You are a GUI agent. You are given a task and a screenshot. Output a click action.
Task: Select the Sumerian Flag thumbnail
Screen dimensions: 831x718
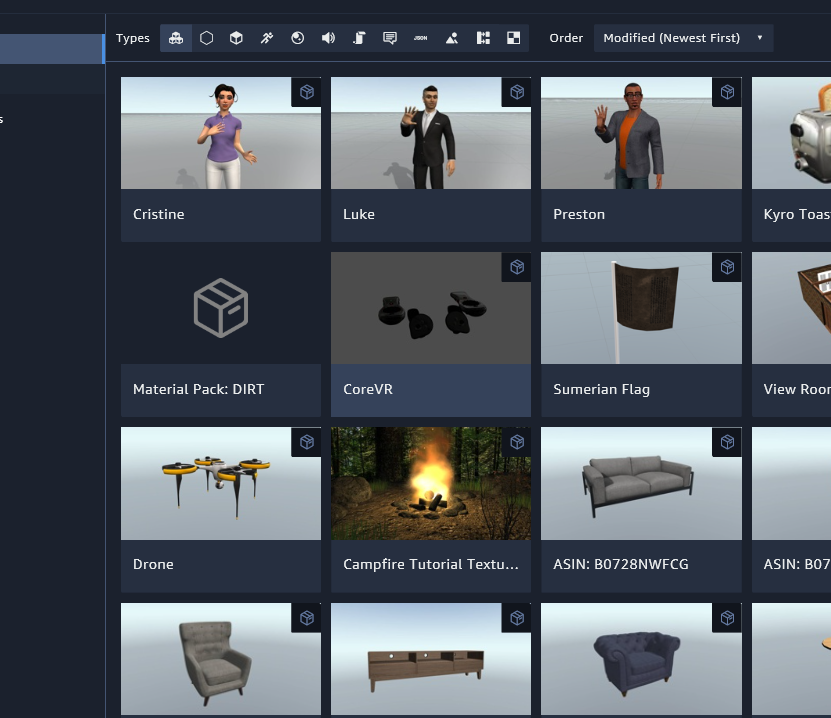[641, 308]
